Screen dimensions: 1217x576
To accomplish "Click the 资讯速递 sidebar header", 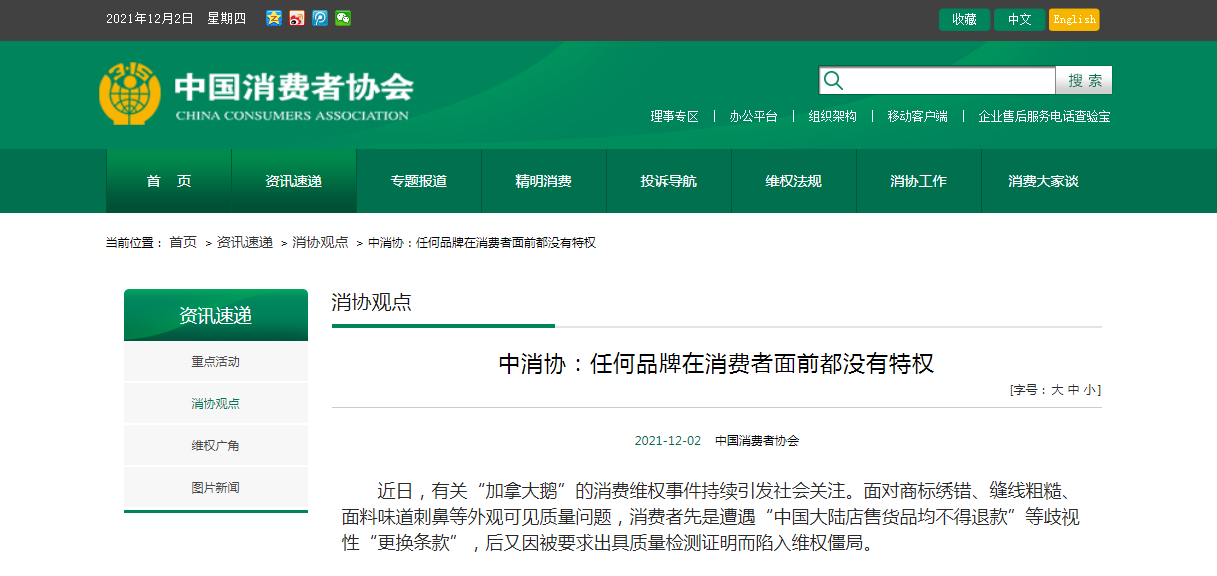I will coord(216,315).
